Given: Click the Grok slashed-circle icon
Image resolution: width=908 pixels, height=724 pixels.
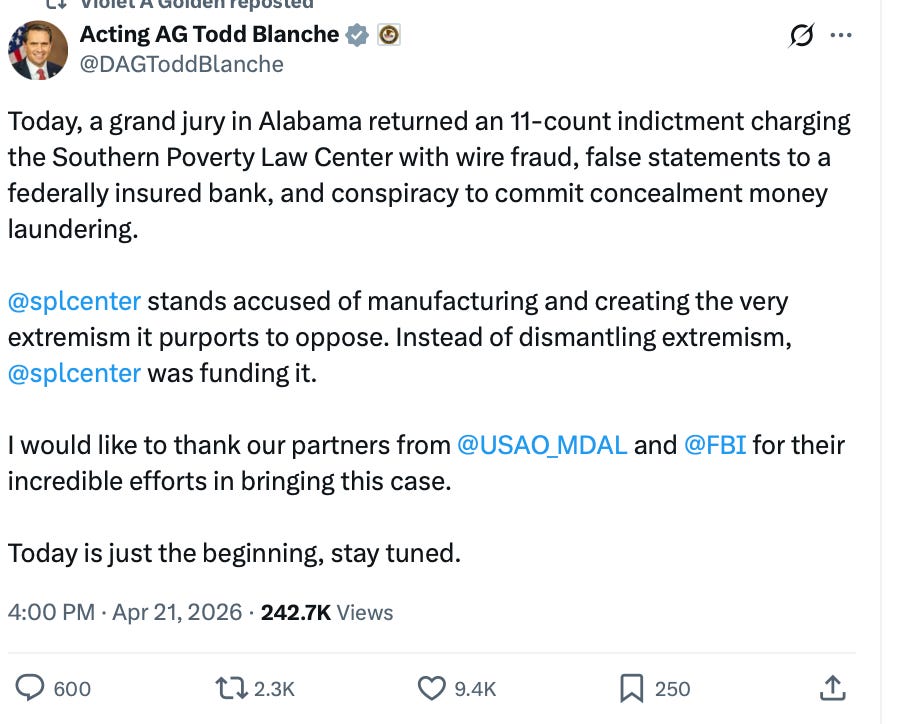Looking at the screenshot, I should coord(801,36).
